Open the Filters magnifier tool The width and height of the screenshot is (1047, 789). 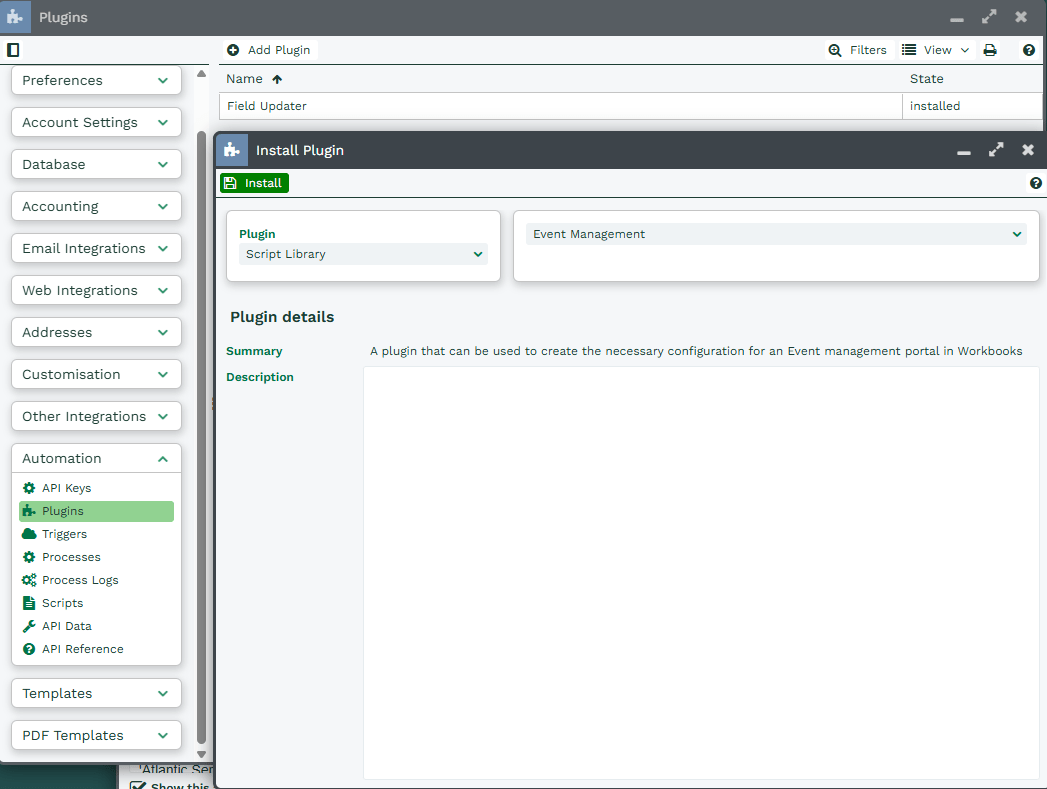pyautogui.click(x=835, y=50)
